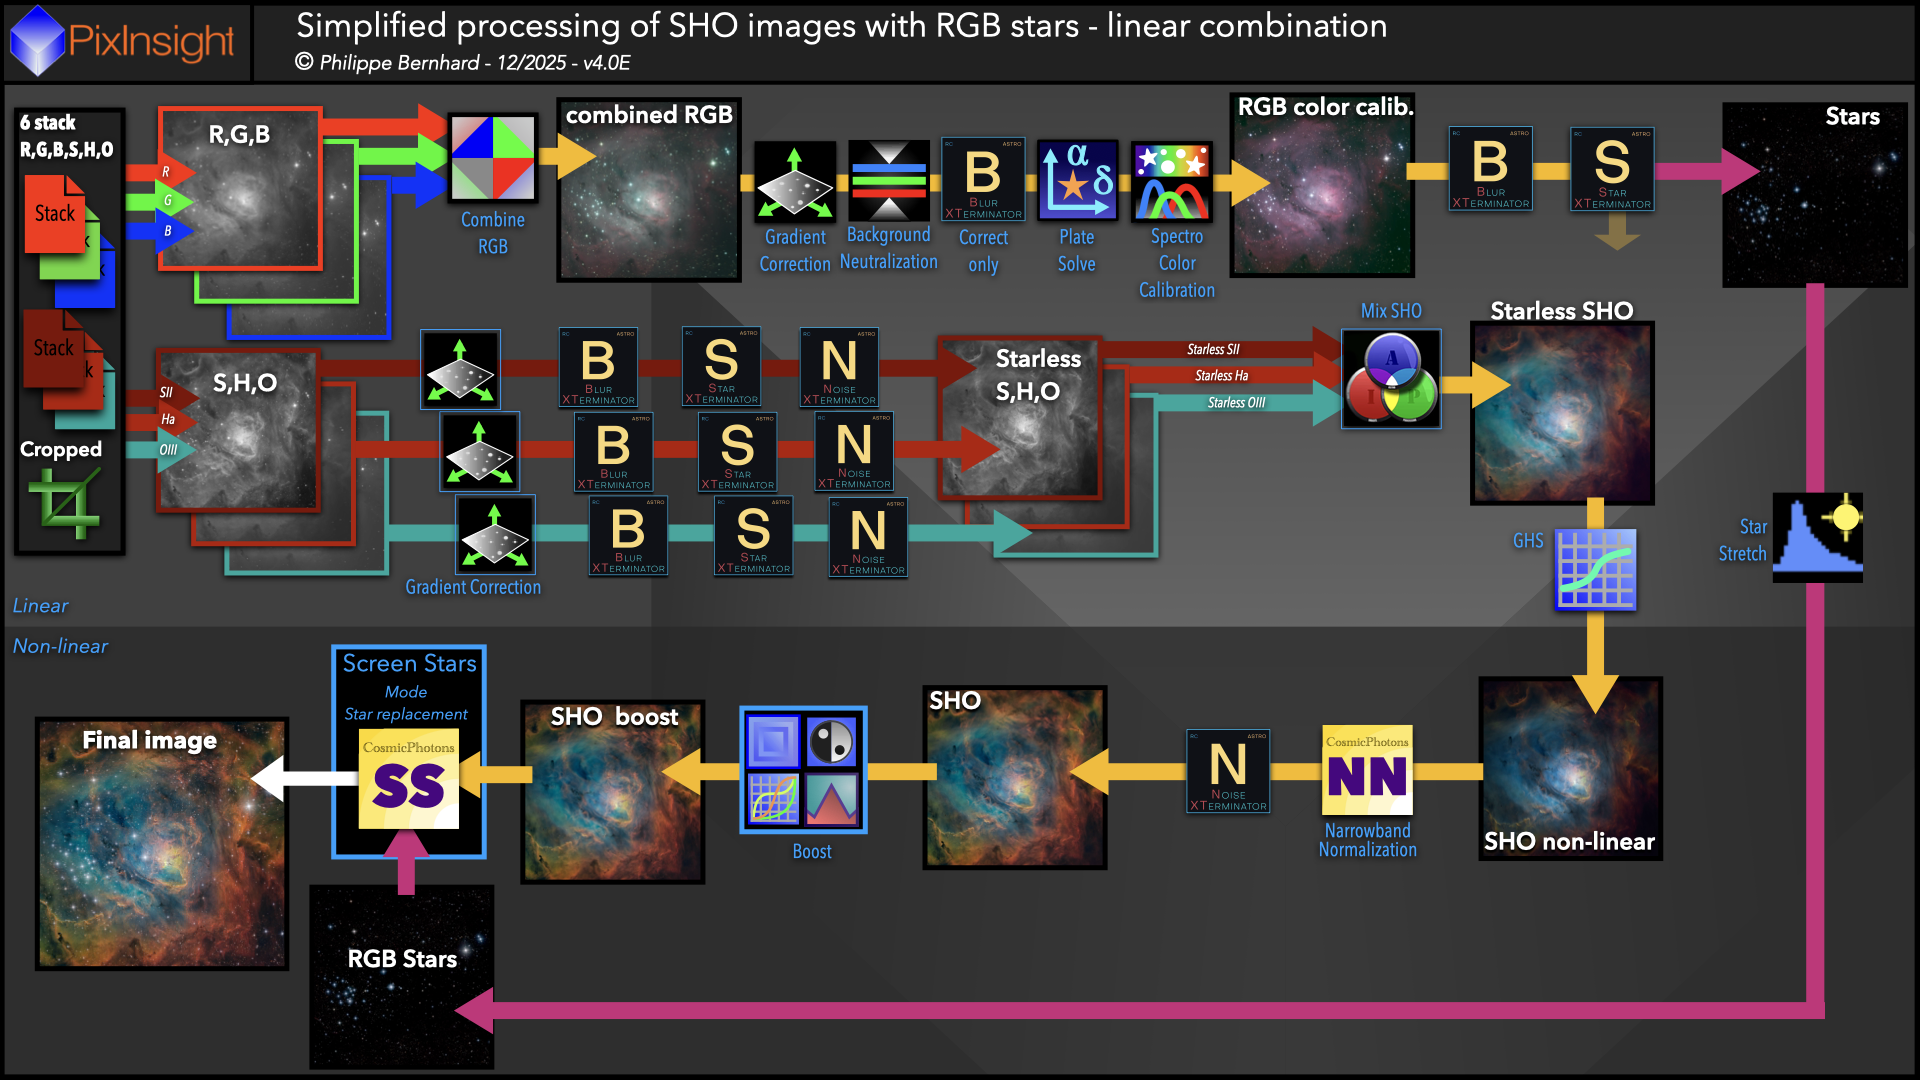Click the Stars image thumbnail
Screen dimensions: 1920x1080
click(1814, 195)
